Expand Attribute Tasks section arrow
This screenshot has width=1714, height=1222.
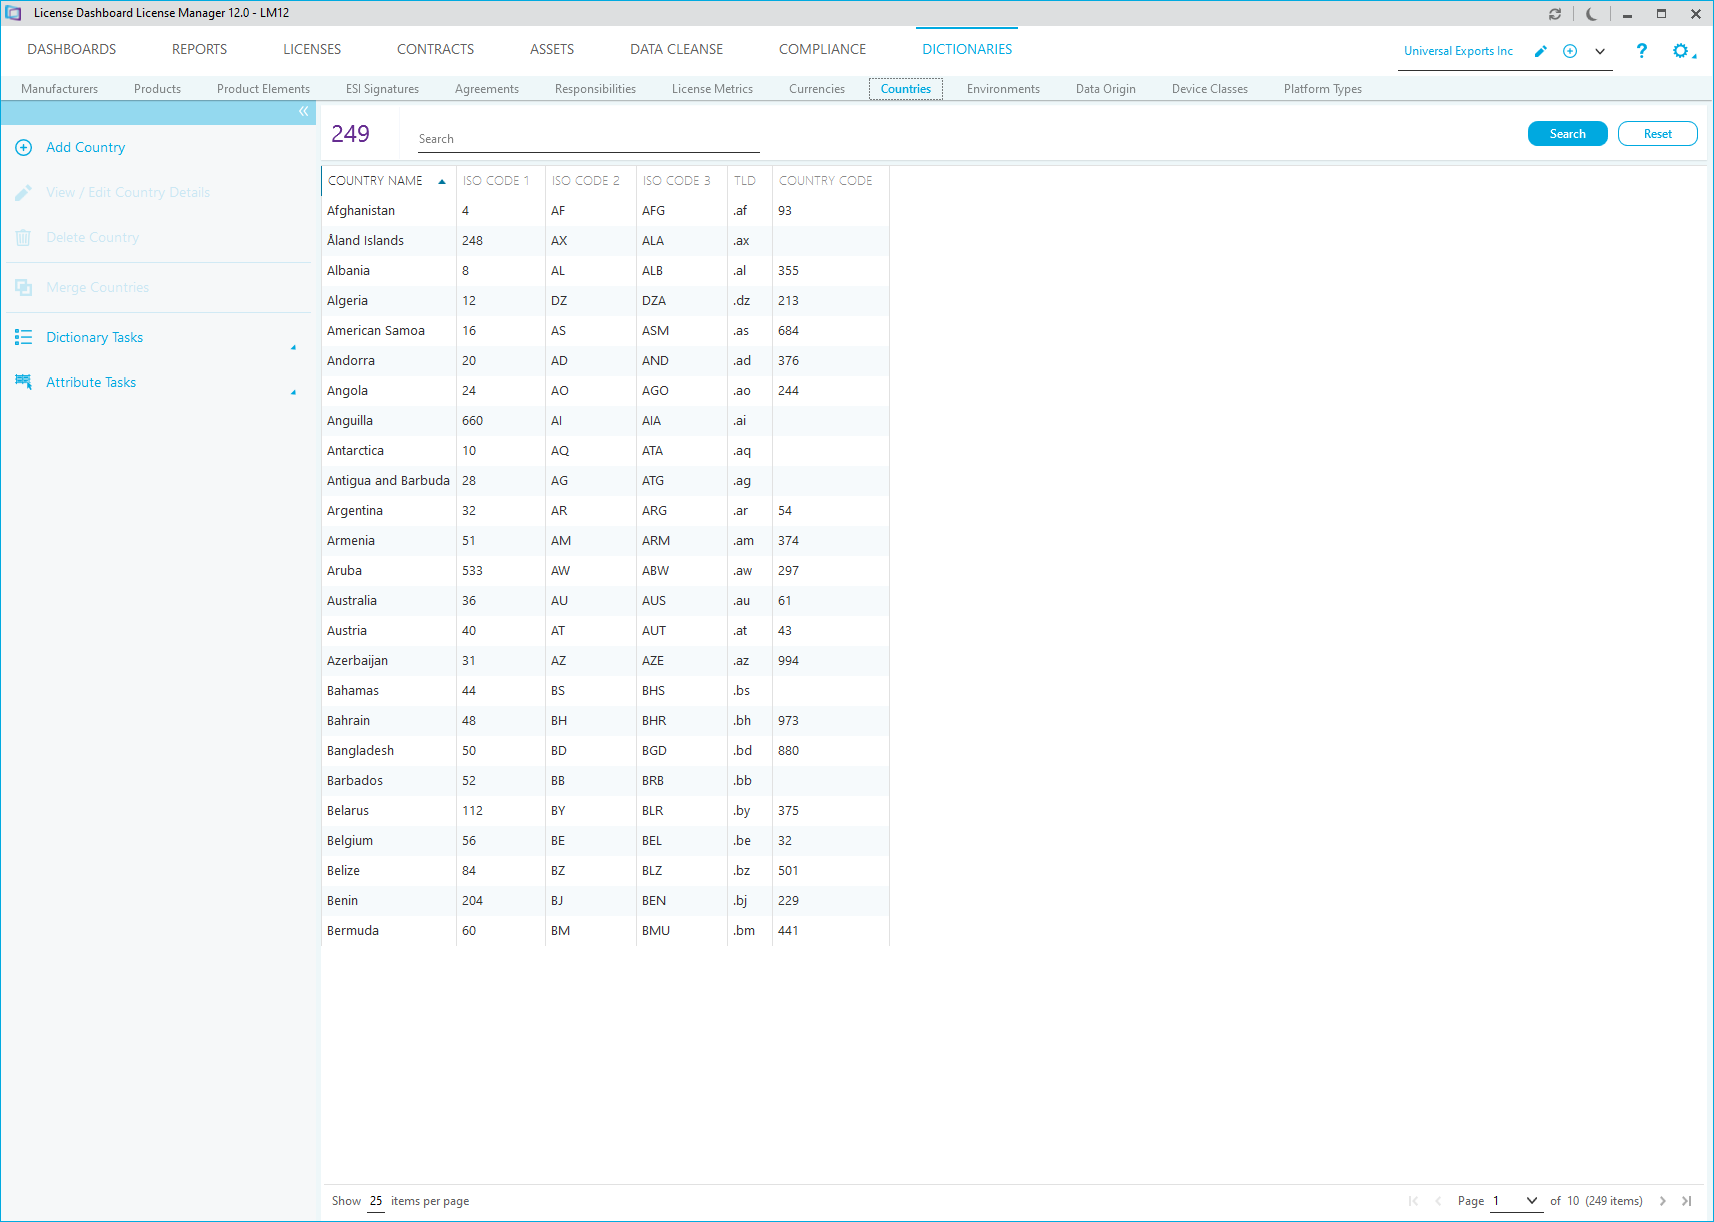(x=293, y=393)
